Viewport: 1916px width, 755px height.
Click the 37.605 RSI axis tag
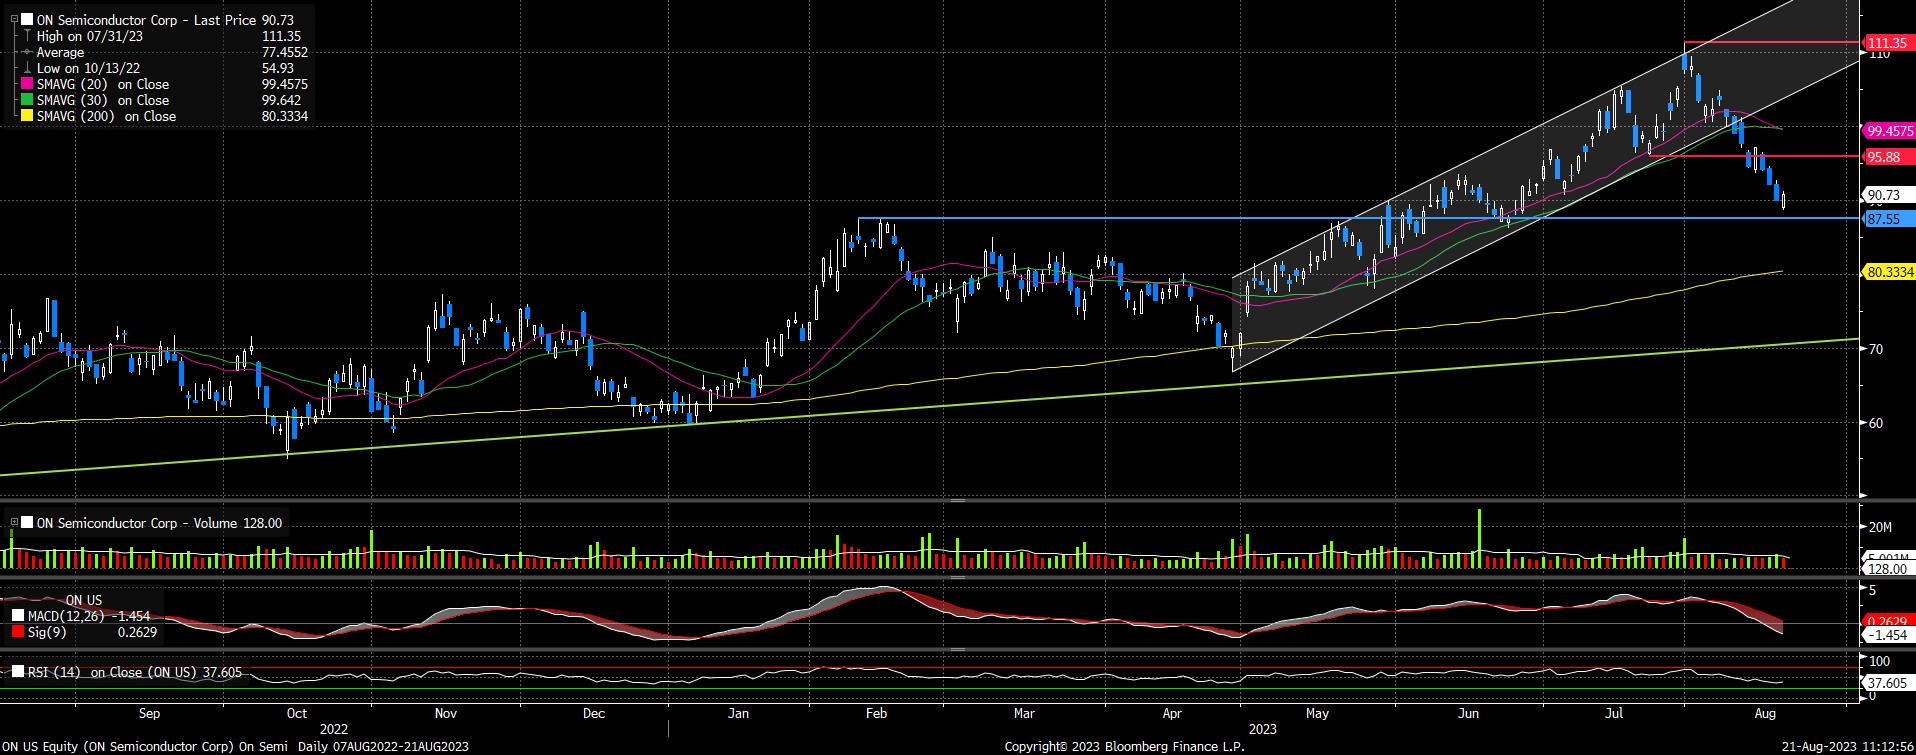[1887, 683]
